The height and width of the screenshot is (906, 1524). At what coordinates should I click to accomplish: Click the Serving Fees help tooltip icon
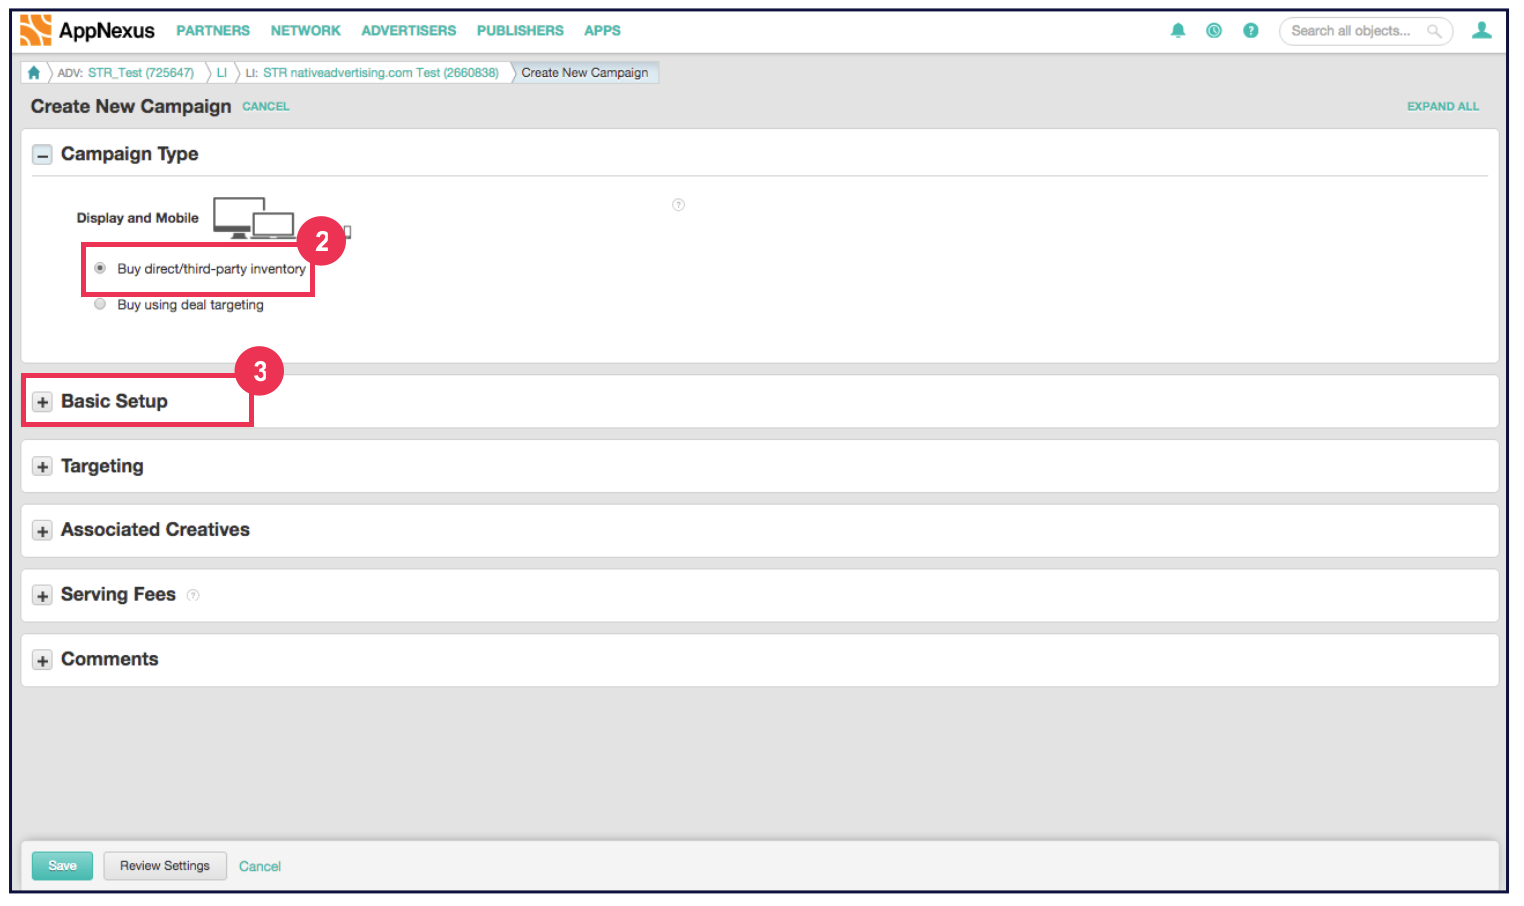(x=193, y=595)
